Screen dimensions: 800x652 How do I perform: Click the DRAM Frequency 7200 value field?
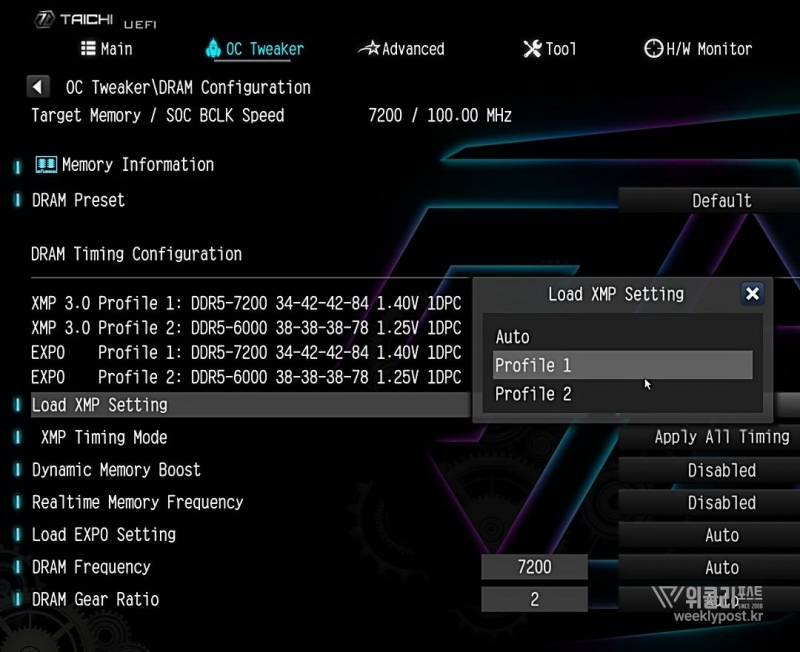tap(534, 567)
